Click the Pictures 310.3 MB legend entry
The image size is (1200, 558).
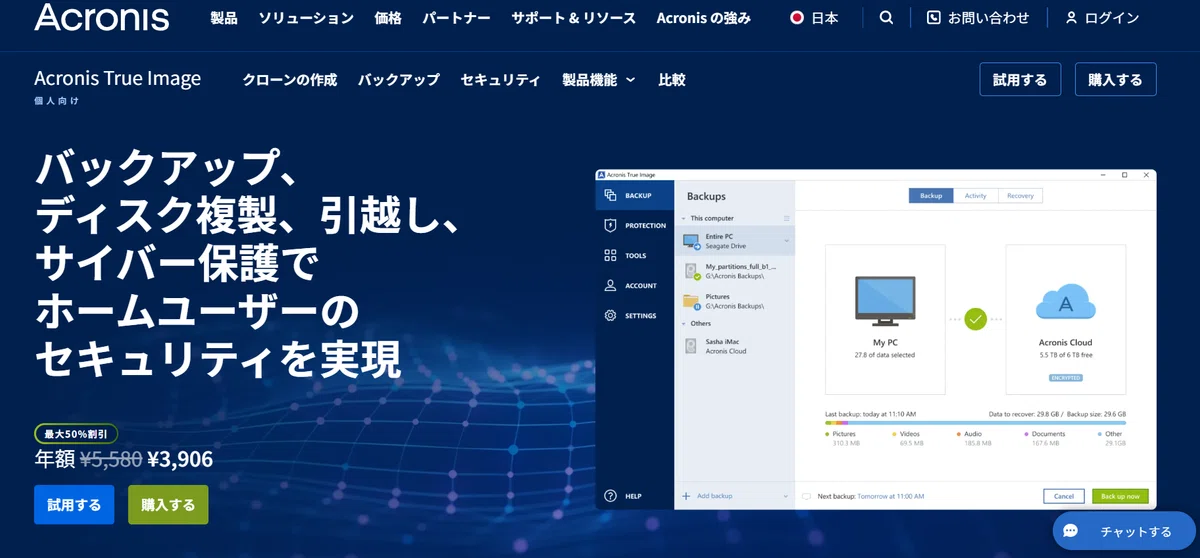coord(844,438)
